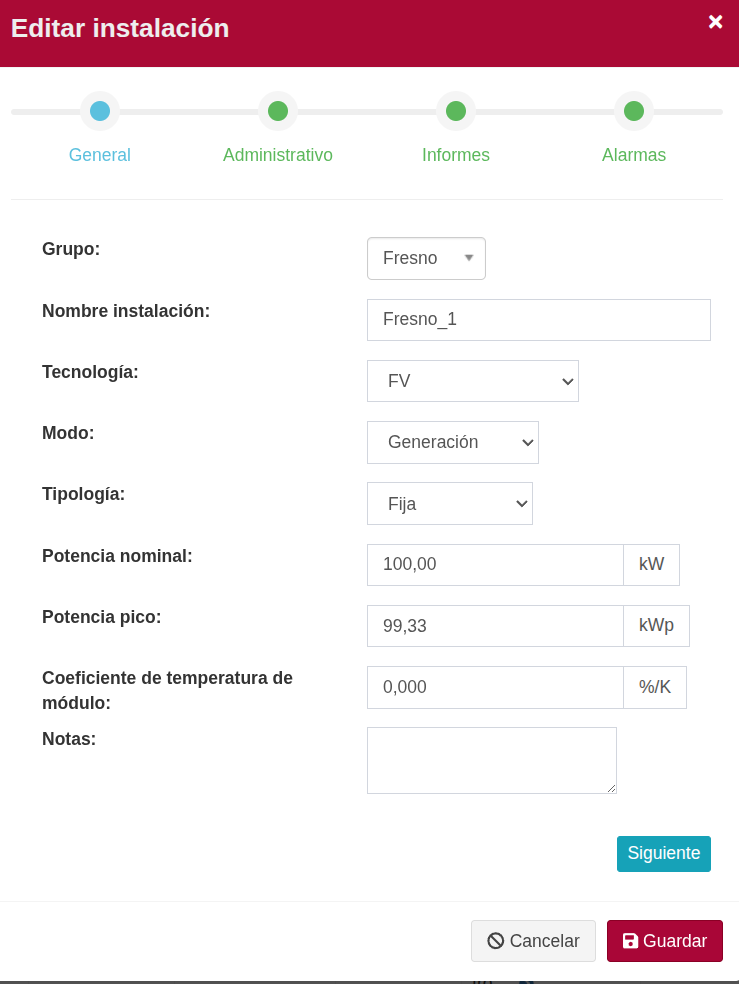
Task: Click the General step circle
Action: [100, 111]
